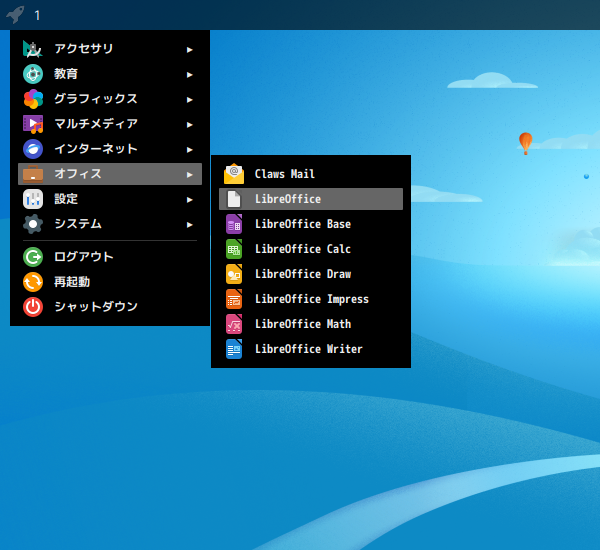Click the LibreOffice Impress orange icon
This screenshot has height=550, width=600.
(x=234, y=299)
